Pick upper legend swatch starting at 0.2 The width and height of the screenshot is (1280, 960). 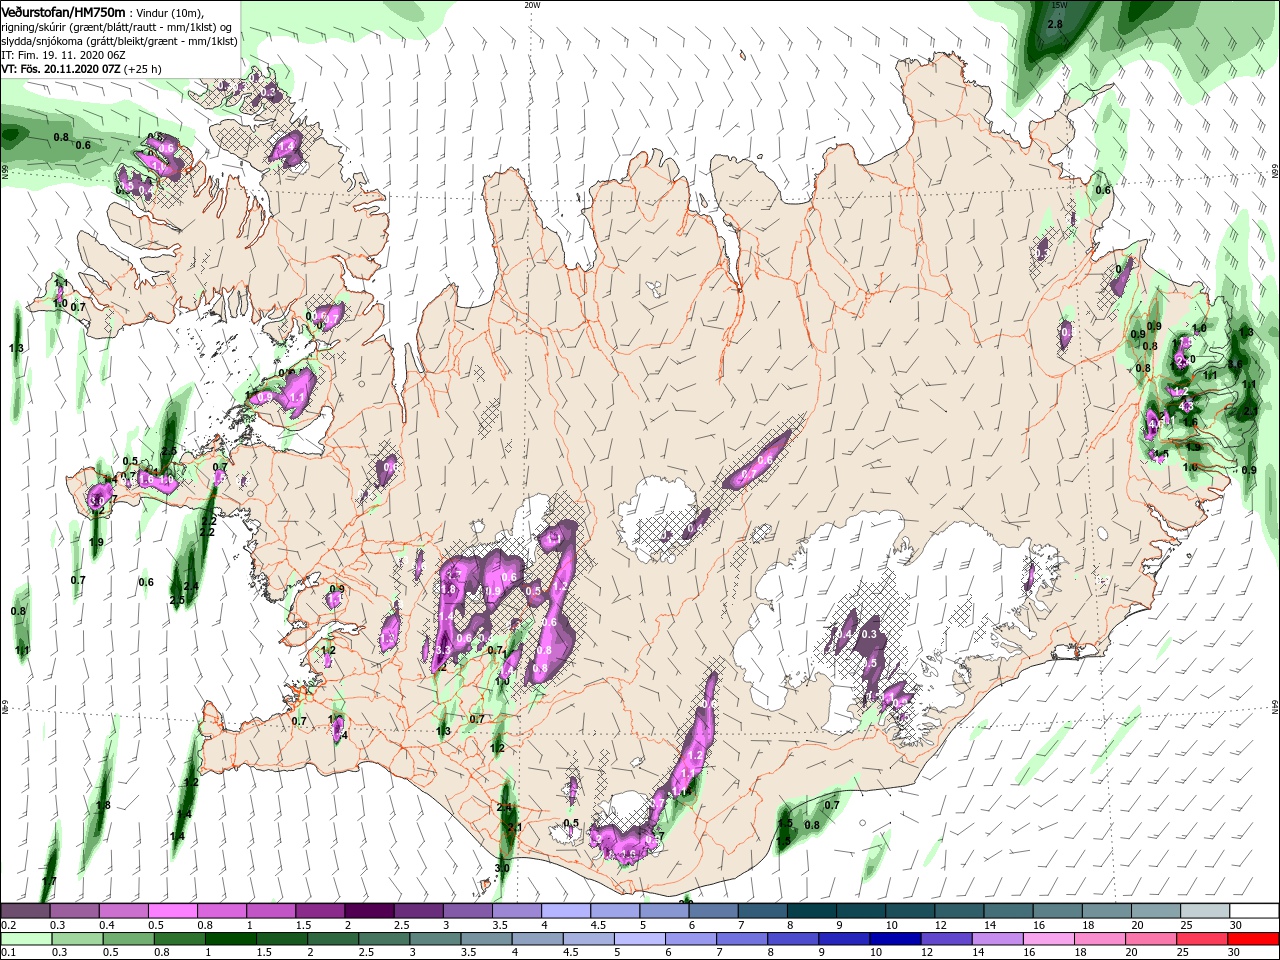pos(25,911)
